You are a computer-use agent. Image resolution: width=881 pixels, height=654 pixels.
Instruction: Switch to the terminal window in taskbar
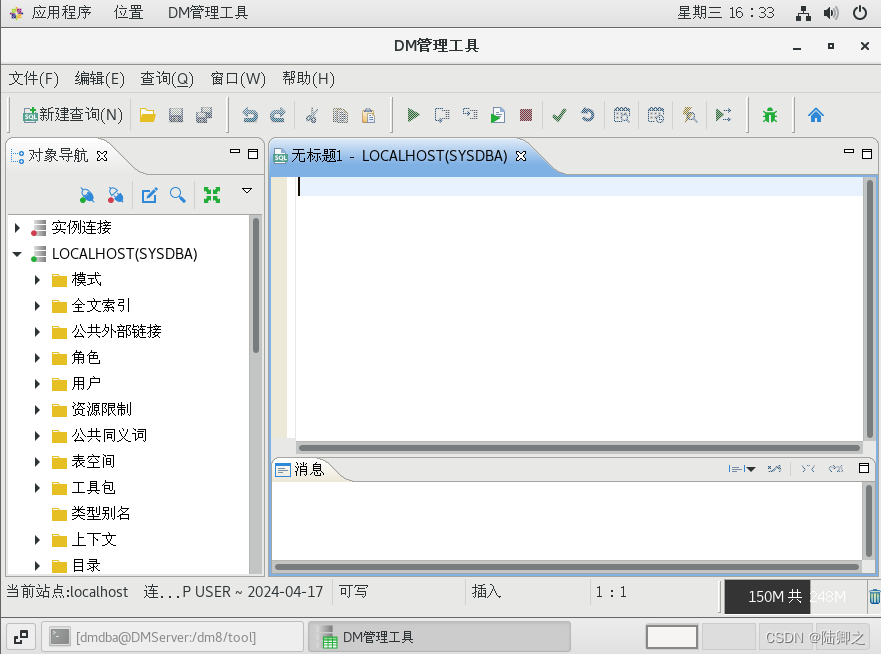click(173, 637)
